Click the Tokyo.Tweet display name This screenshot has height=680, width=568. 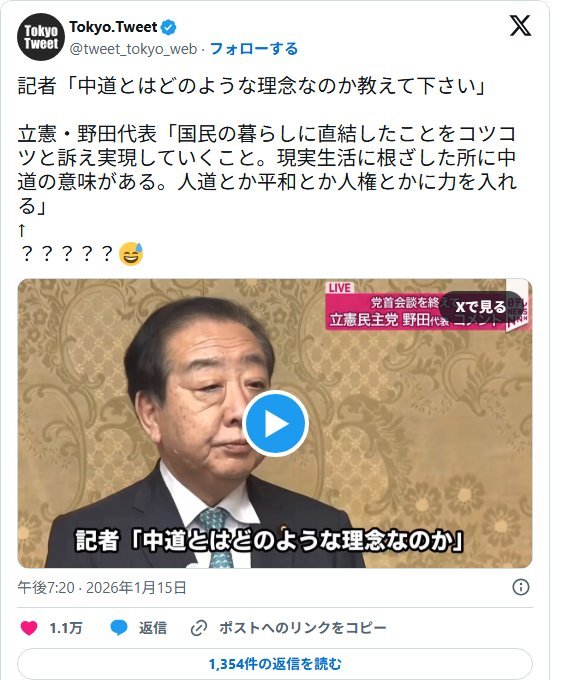pos(113,27)
